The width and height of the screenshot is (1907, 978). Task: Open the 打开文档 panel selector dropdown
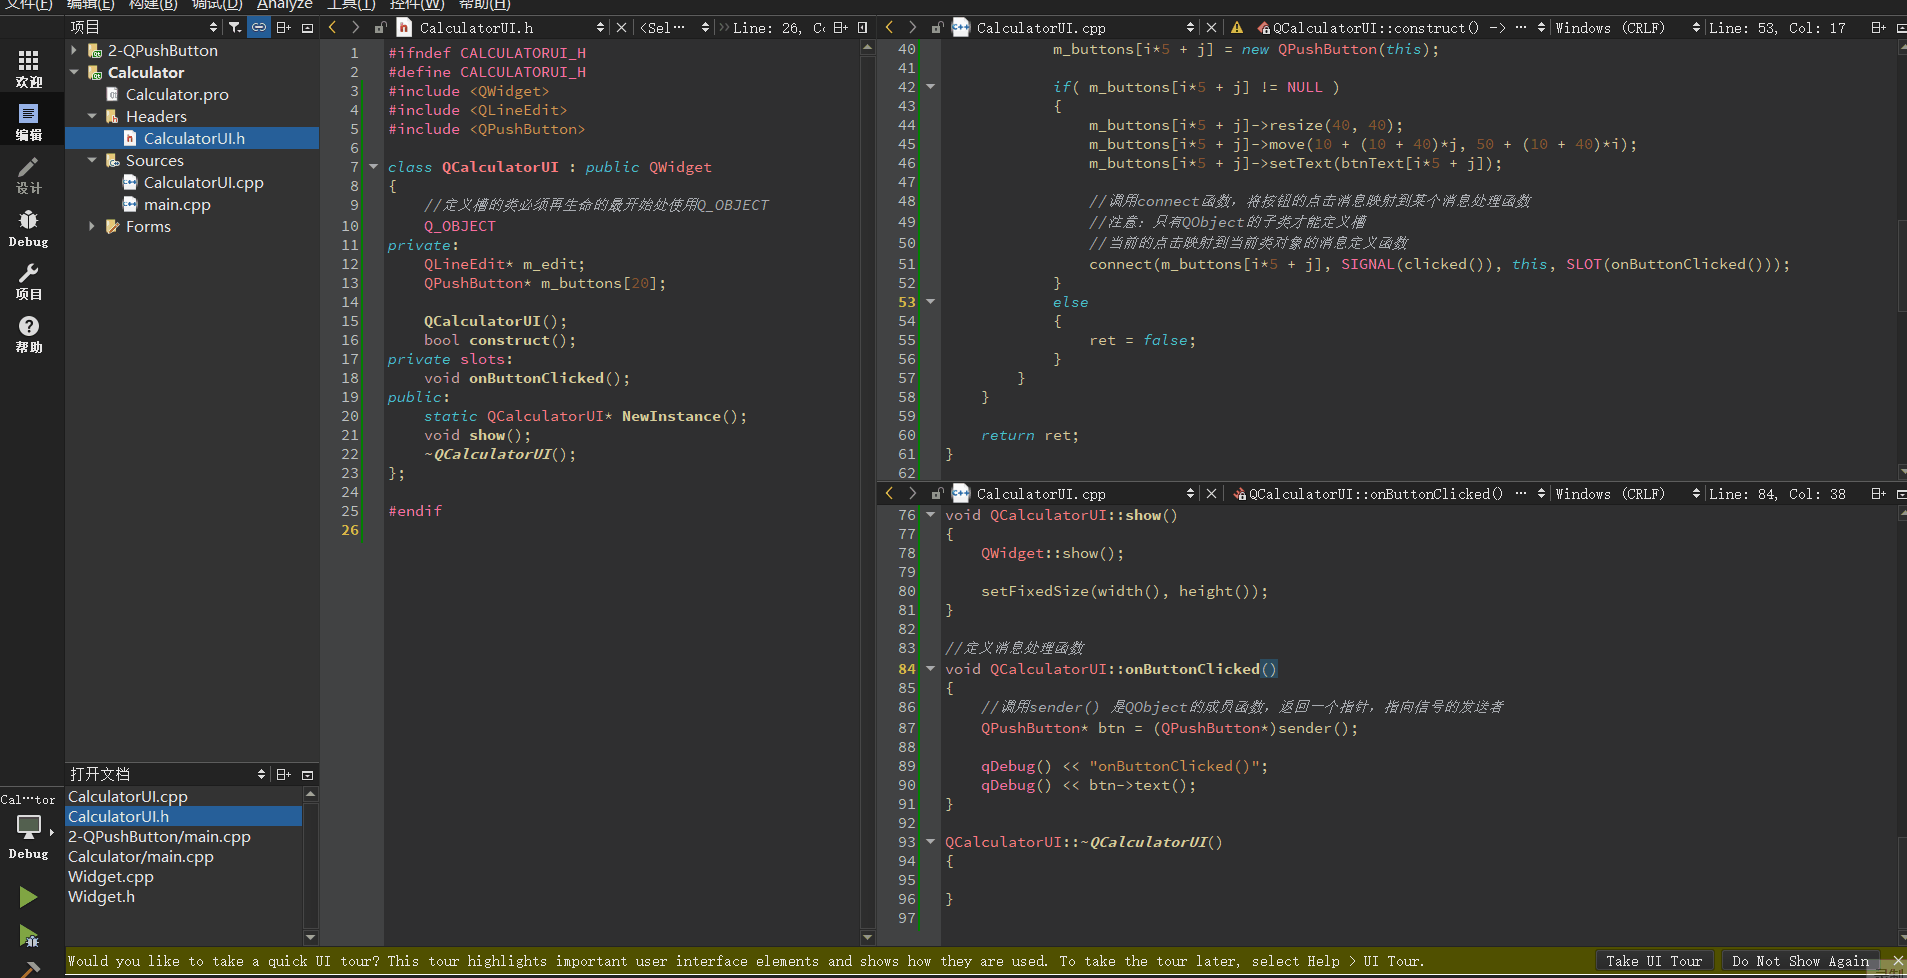coord(168,774)
